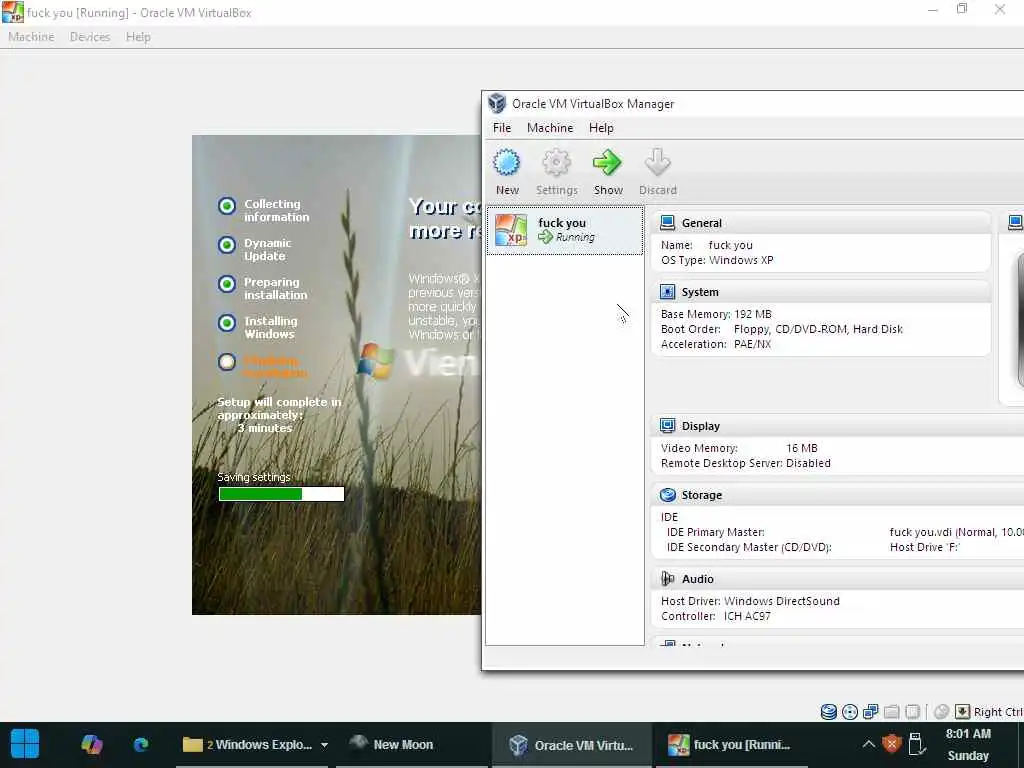This screenshot has width=1024, height=768.
Task: Collapse the Audio details section header
Action: pos(839,579)
